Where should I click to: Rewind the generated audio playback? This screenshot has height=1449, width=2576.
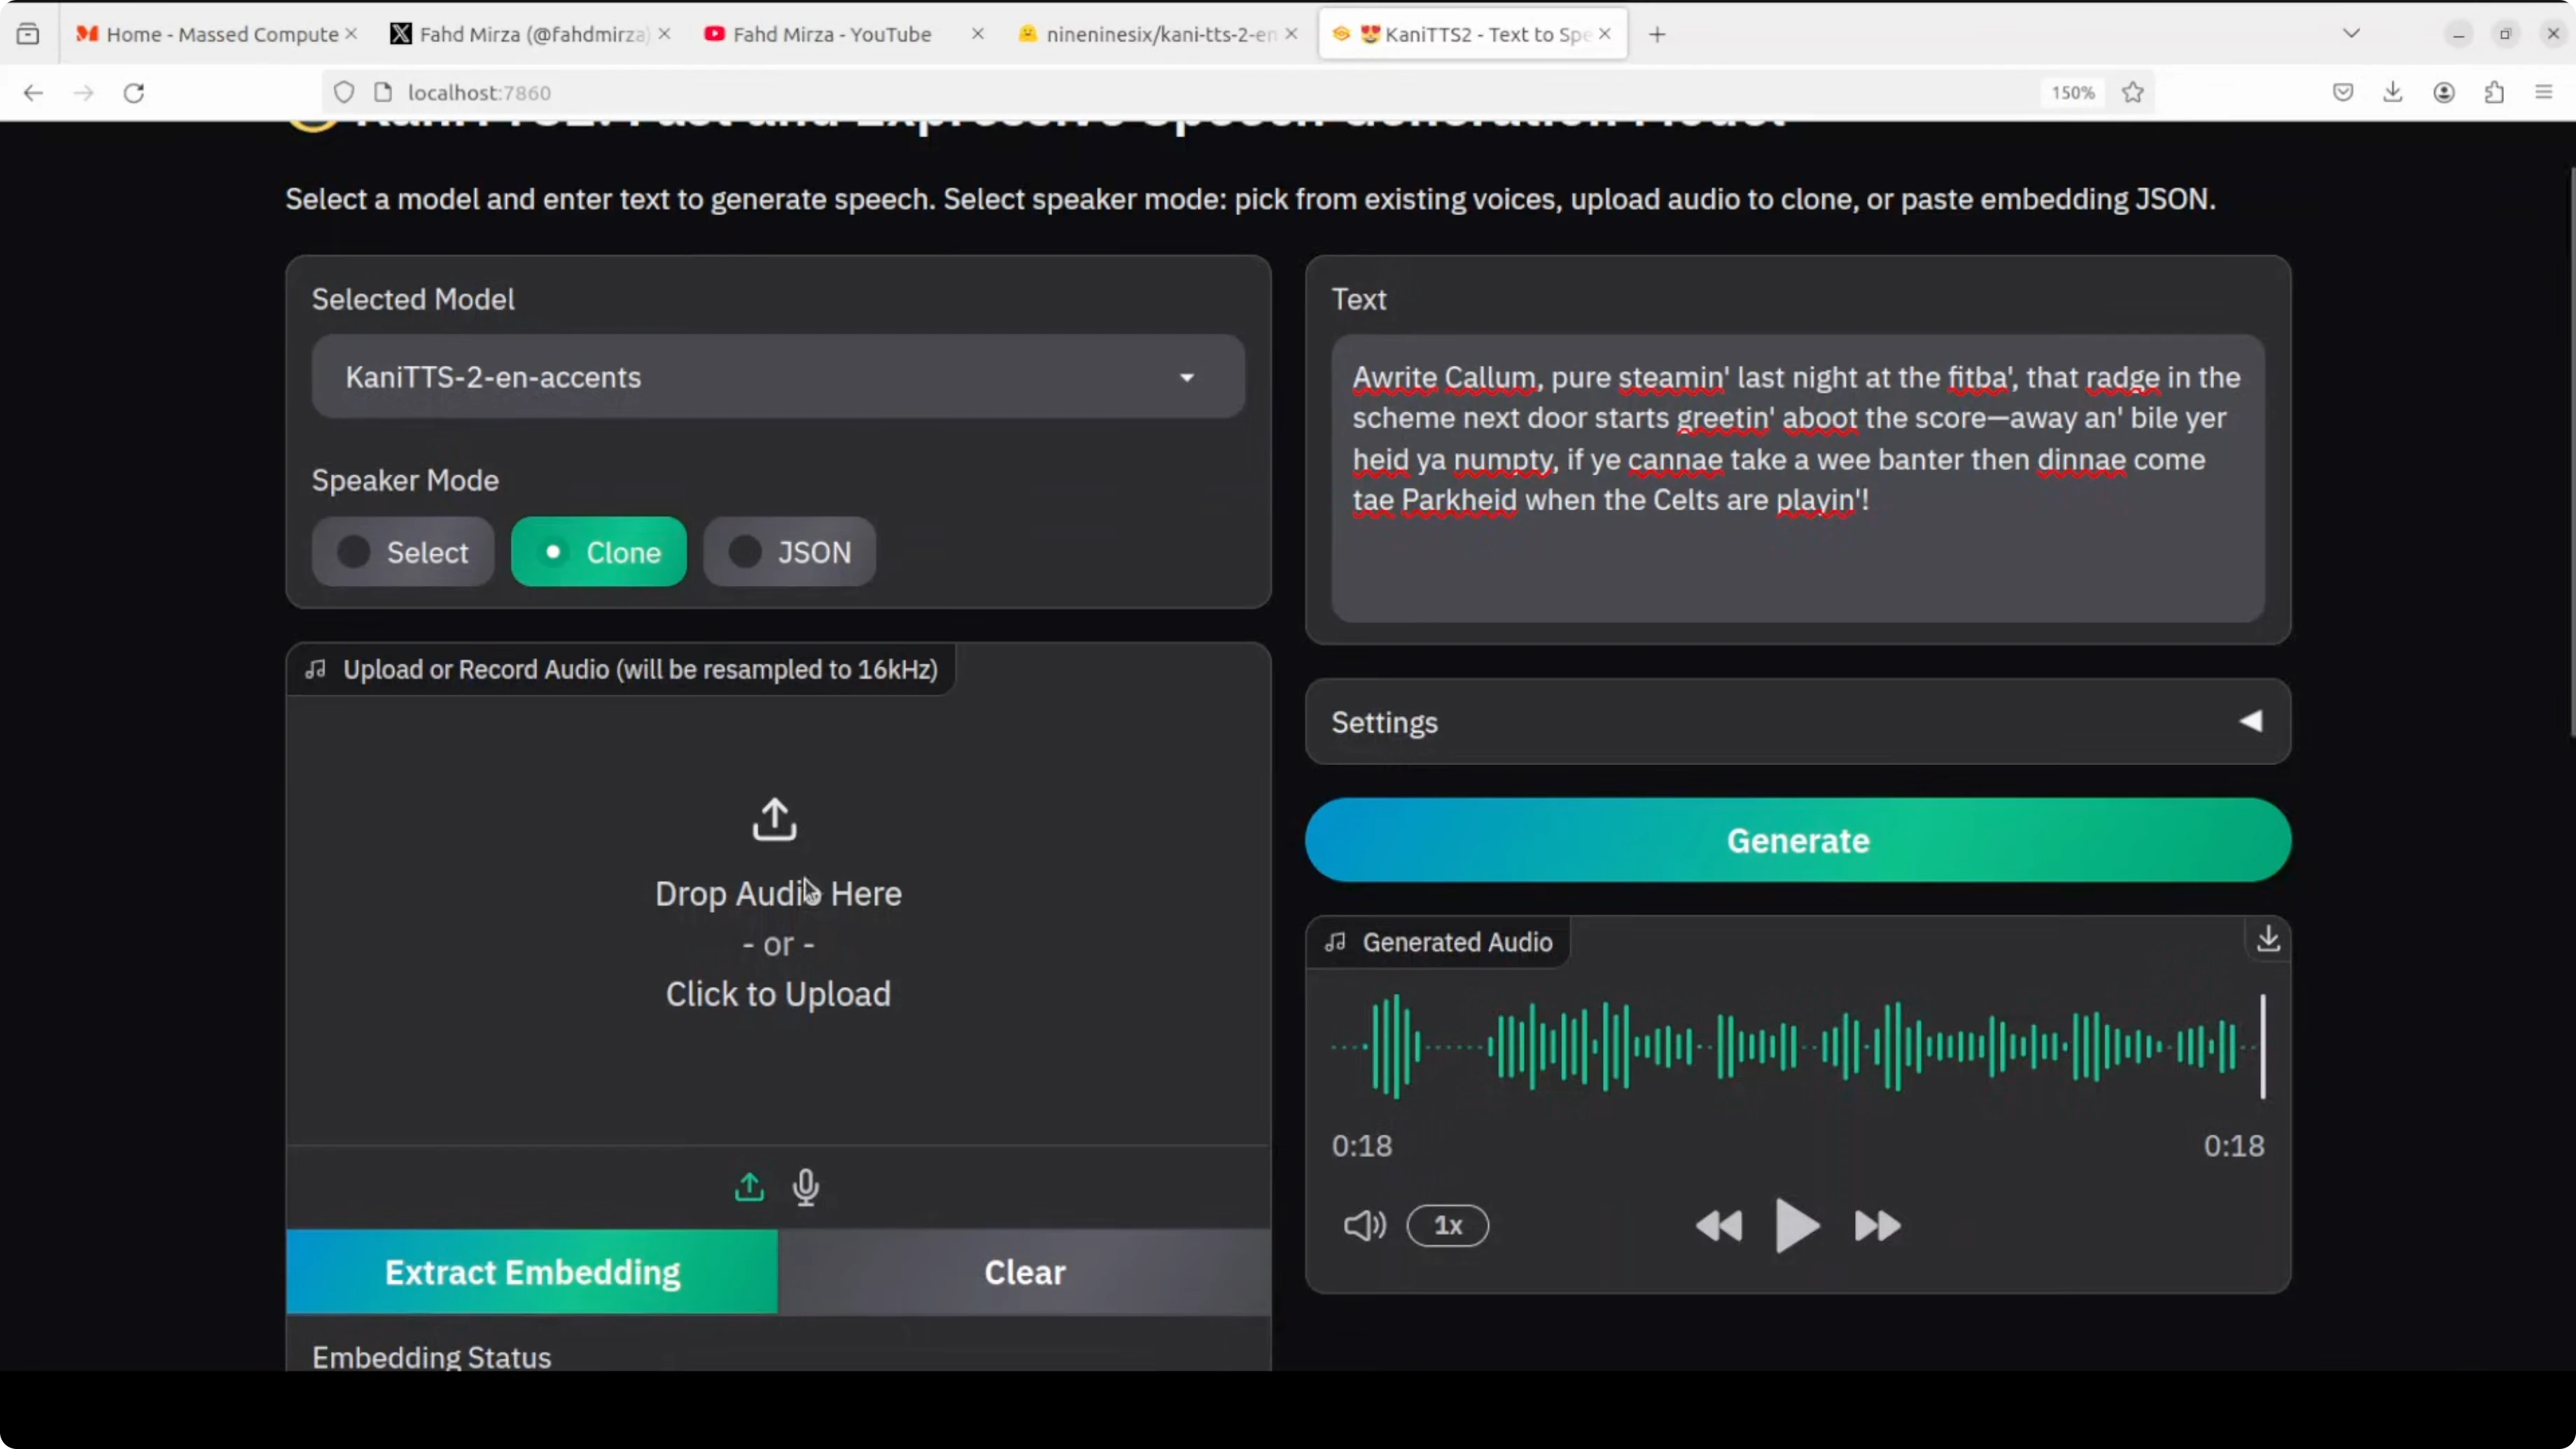pyautogui.click(x=1720, y=1226)
